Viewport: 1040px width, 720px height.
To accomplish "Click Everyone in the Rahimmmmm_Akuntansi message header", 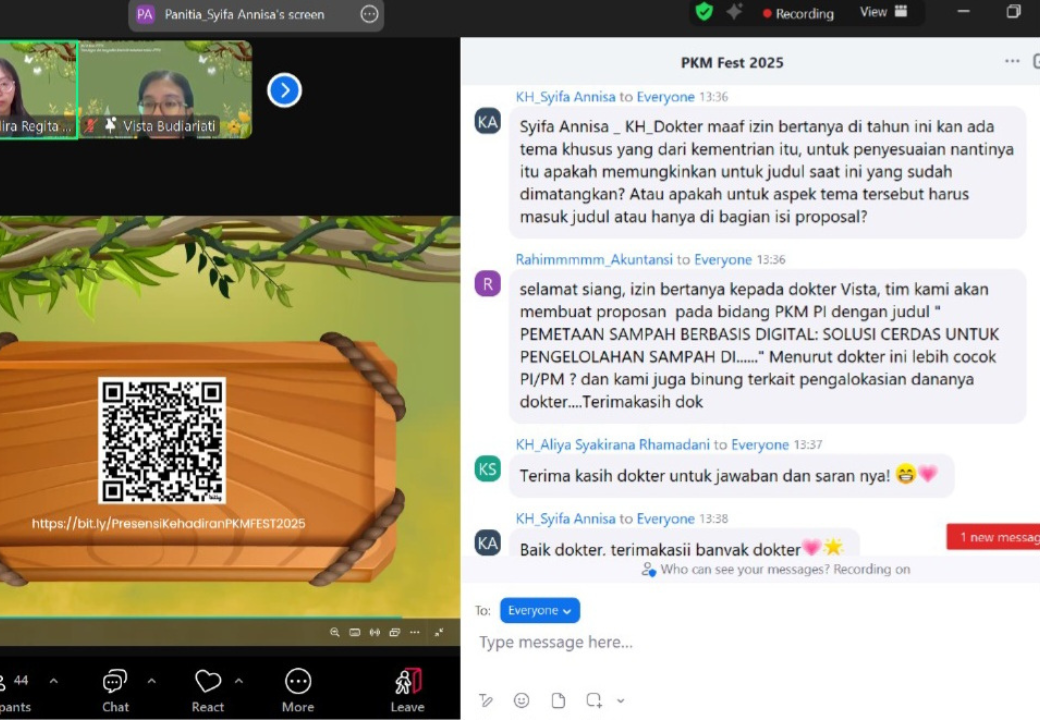I will pyautogui.click(x=723, y=259).
